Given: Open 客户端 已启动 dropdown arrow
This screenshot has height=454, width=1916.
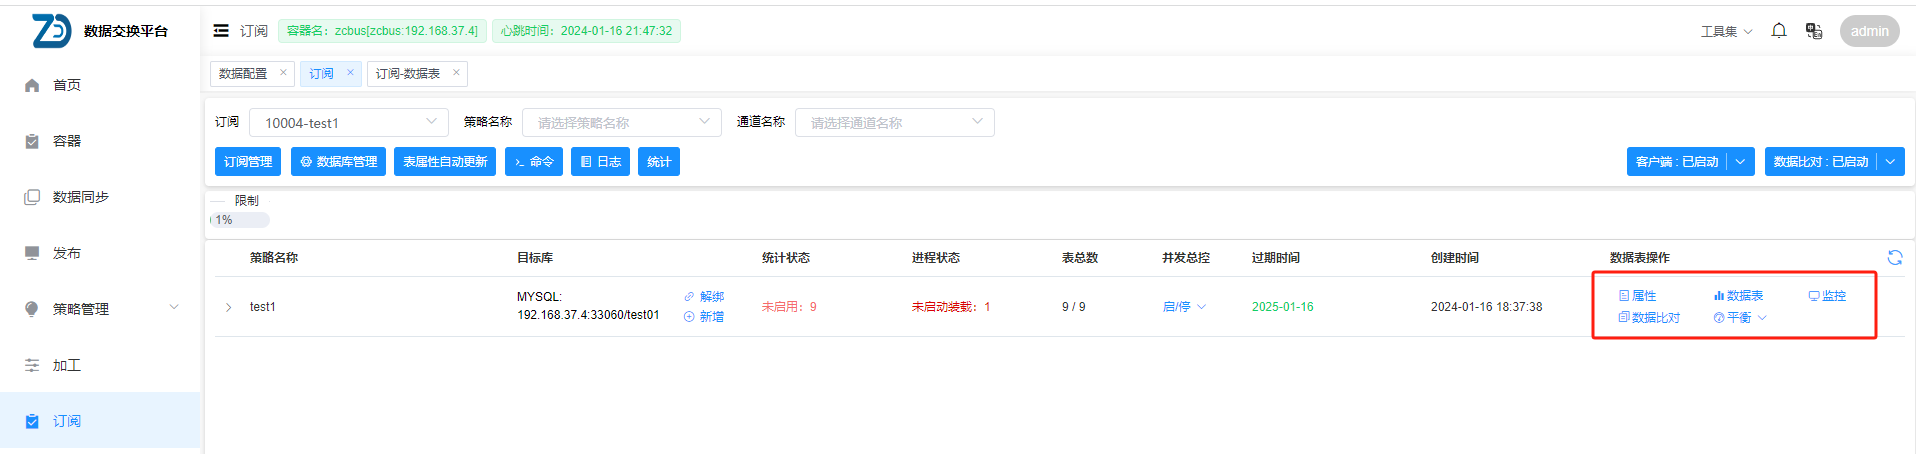Looking at the screenshot, I should point(1741,162).
